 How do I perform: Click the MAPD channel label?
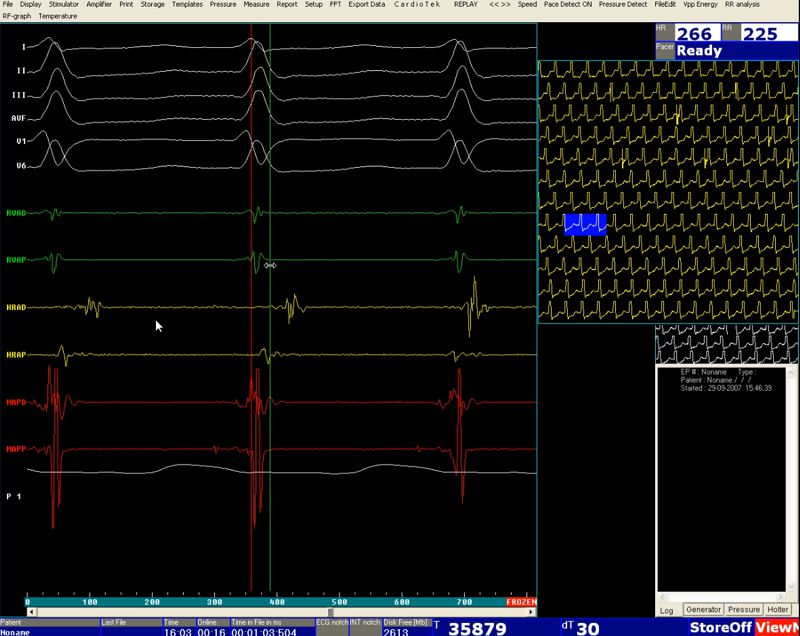[16, 402]
